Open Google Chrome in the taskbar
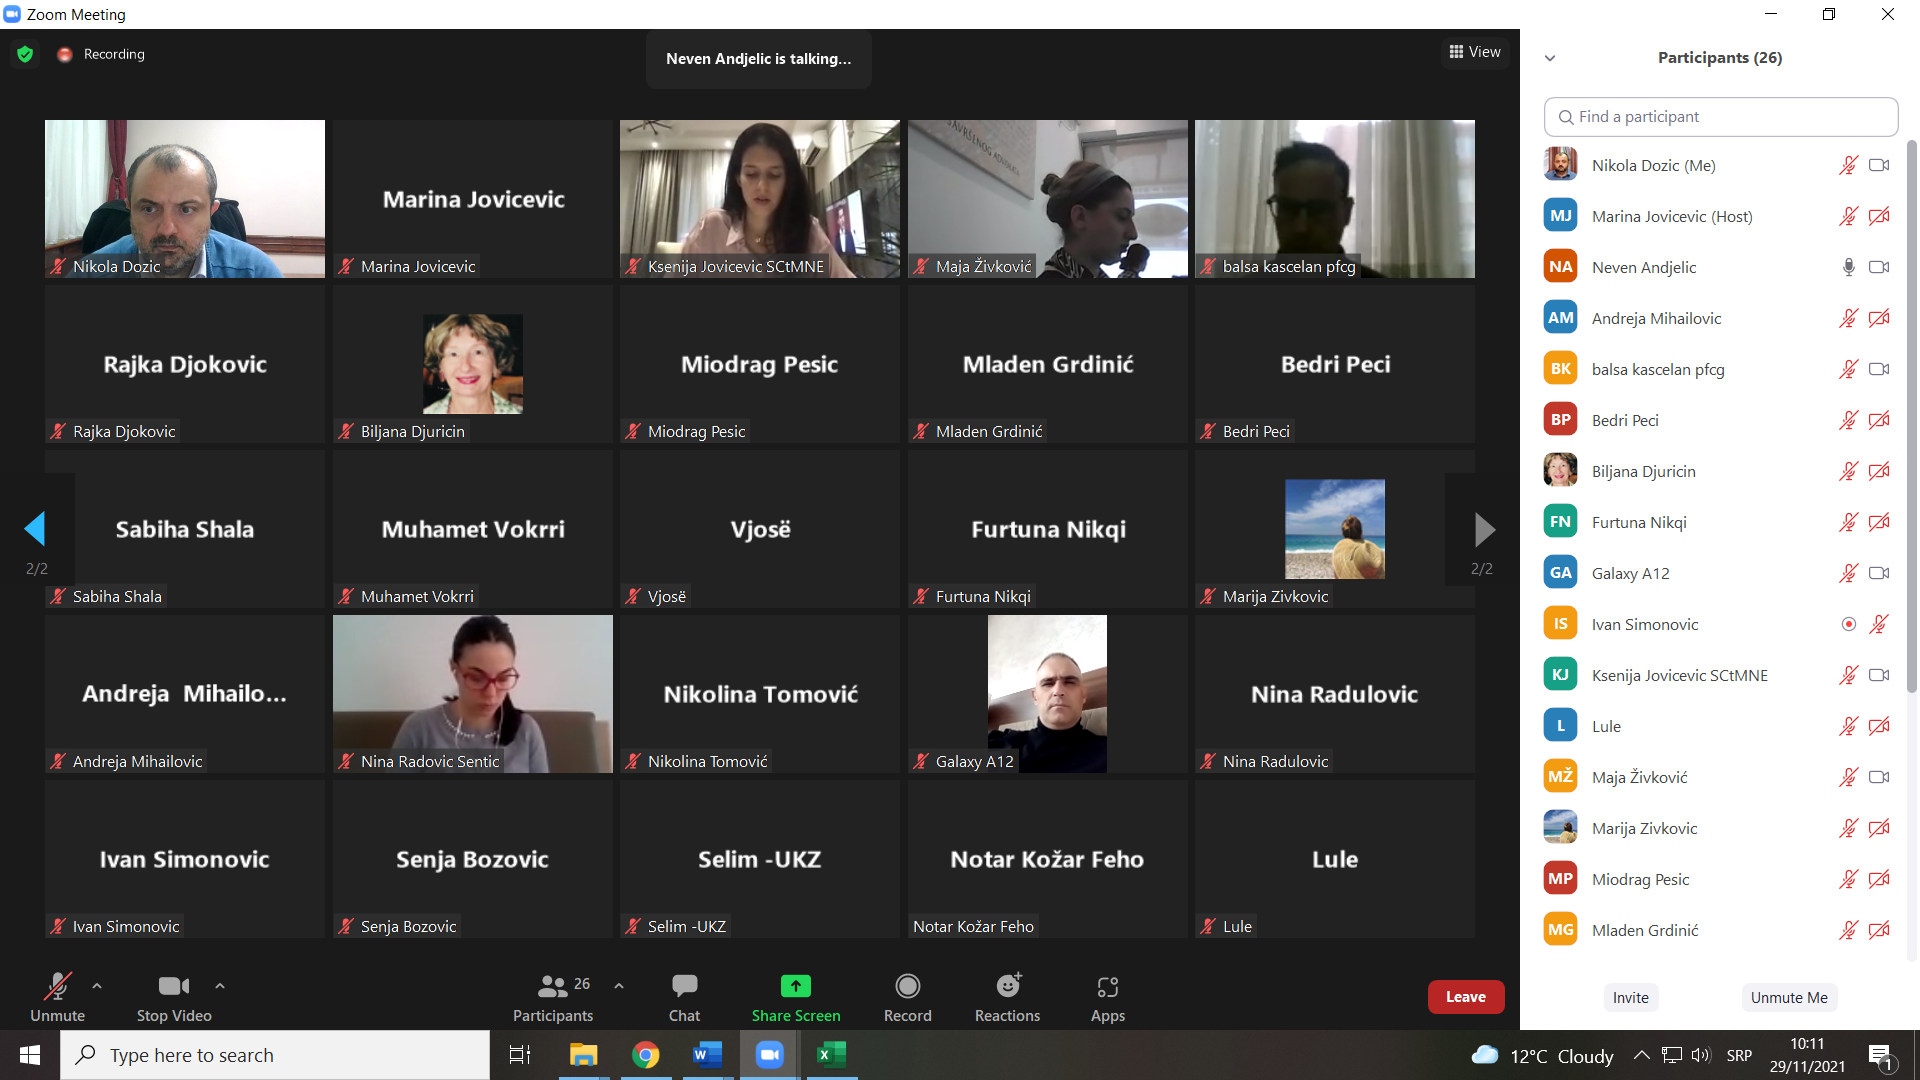 coord(646,1055)
